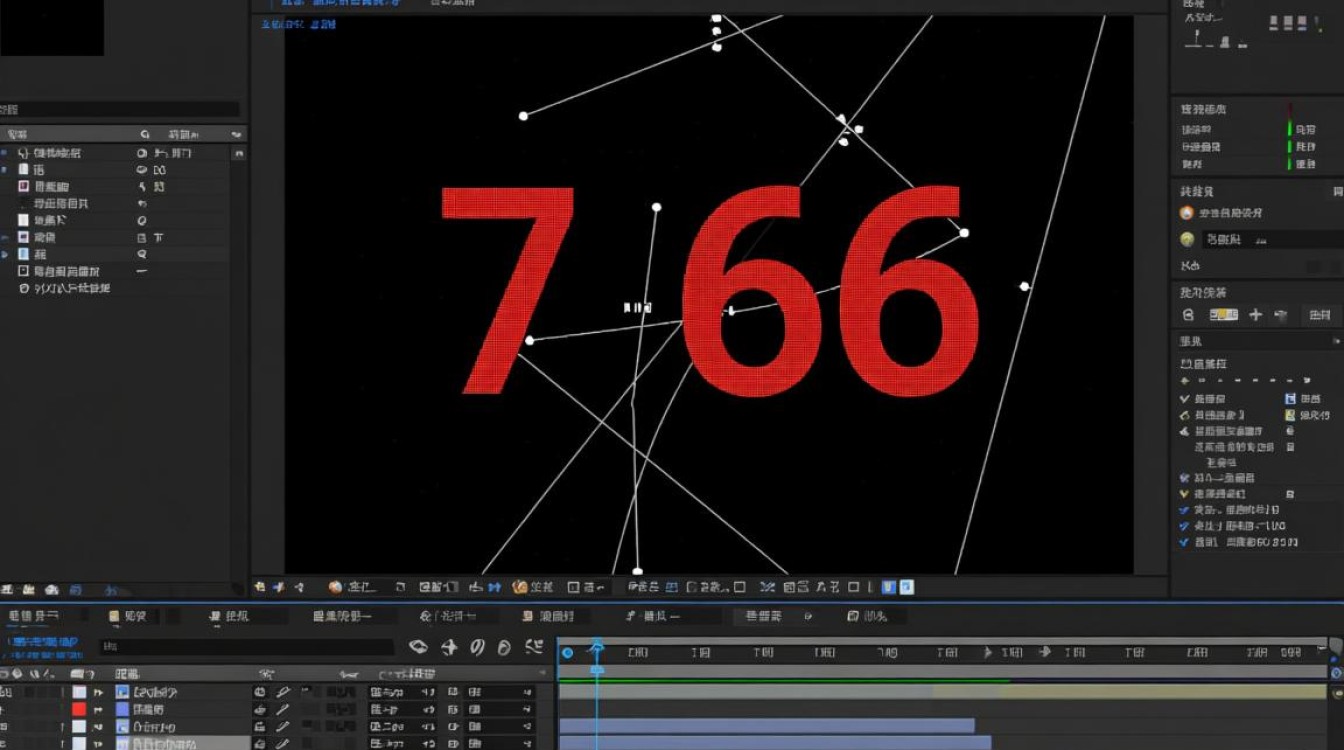Select the first tab of the timeline panel
This screenshot has height=750, width=1344.
pos(35,616)
